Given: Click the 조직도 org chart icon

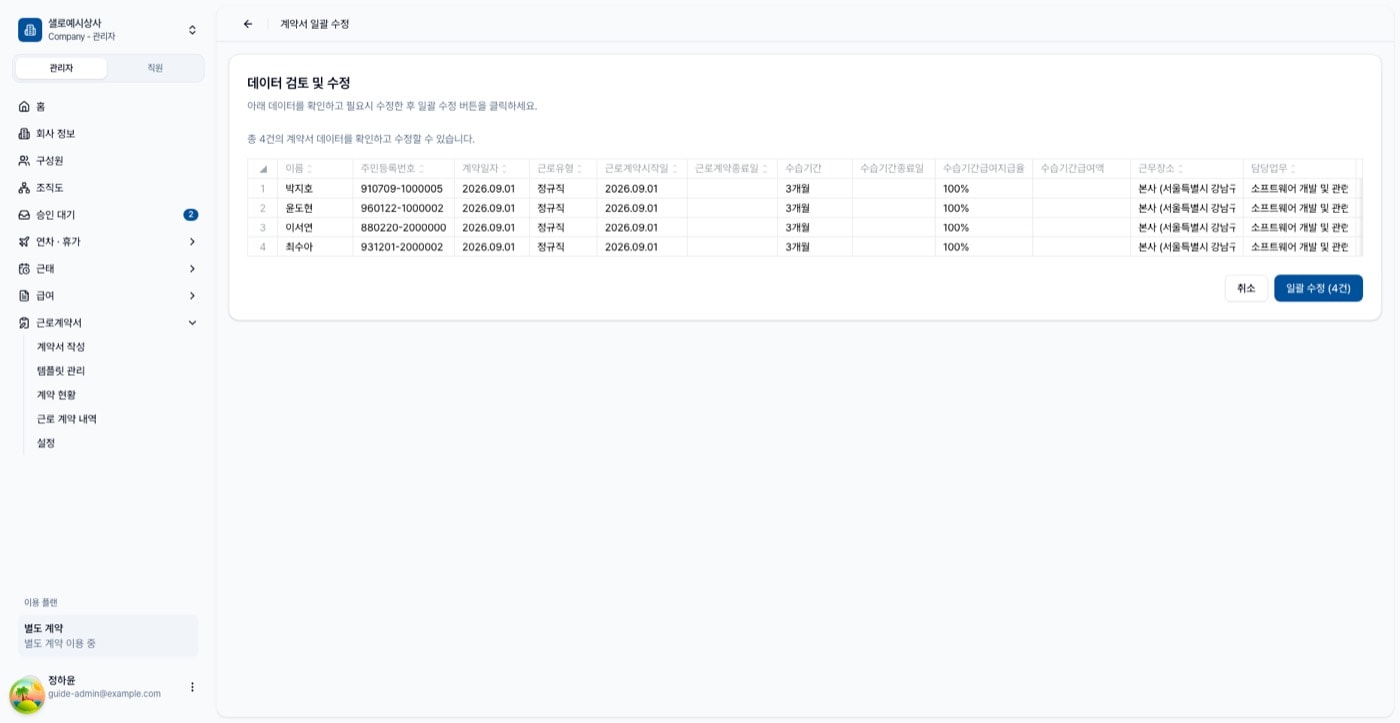Looking at the screenshot, I should point(25,187).
